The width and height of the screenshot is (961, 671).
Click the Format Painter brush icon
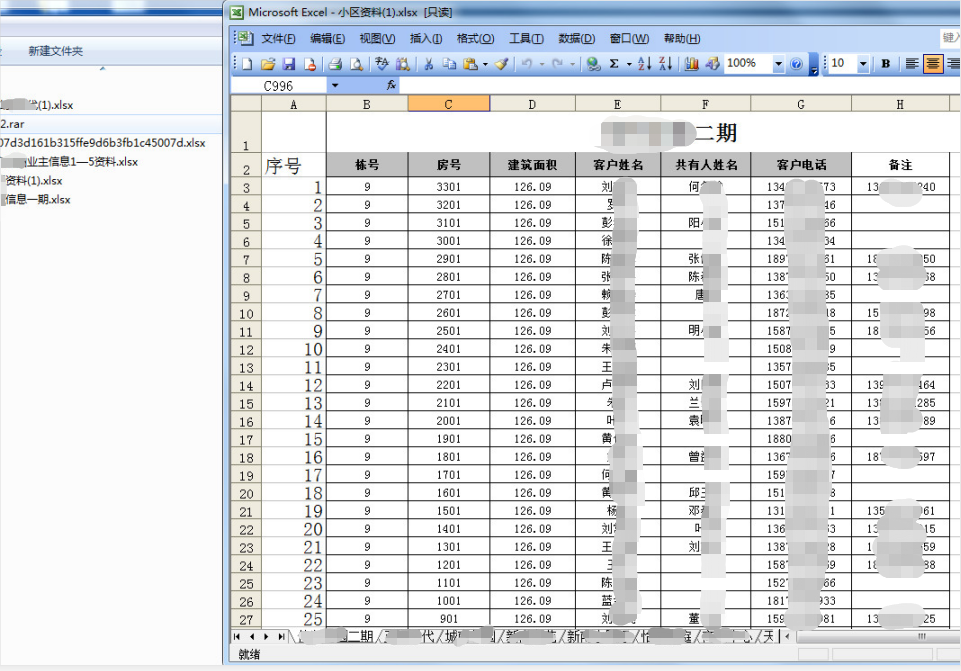click(501, 64)
